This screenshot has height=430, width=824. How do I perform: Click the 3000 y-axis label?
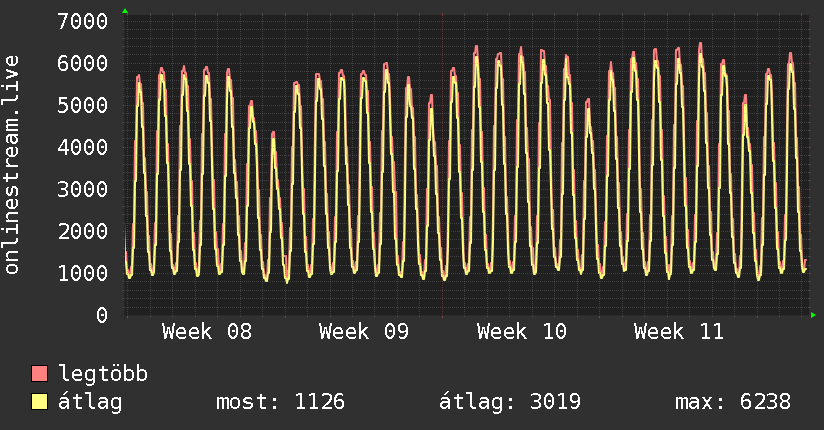(83, 189)
